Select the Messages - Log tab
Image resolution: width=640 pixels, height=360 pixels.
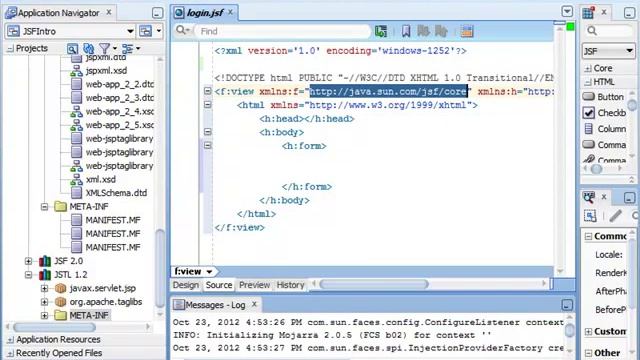pyautogui.click(x=215, y=305)
